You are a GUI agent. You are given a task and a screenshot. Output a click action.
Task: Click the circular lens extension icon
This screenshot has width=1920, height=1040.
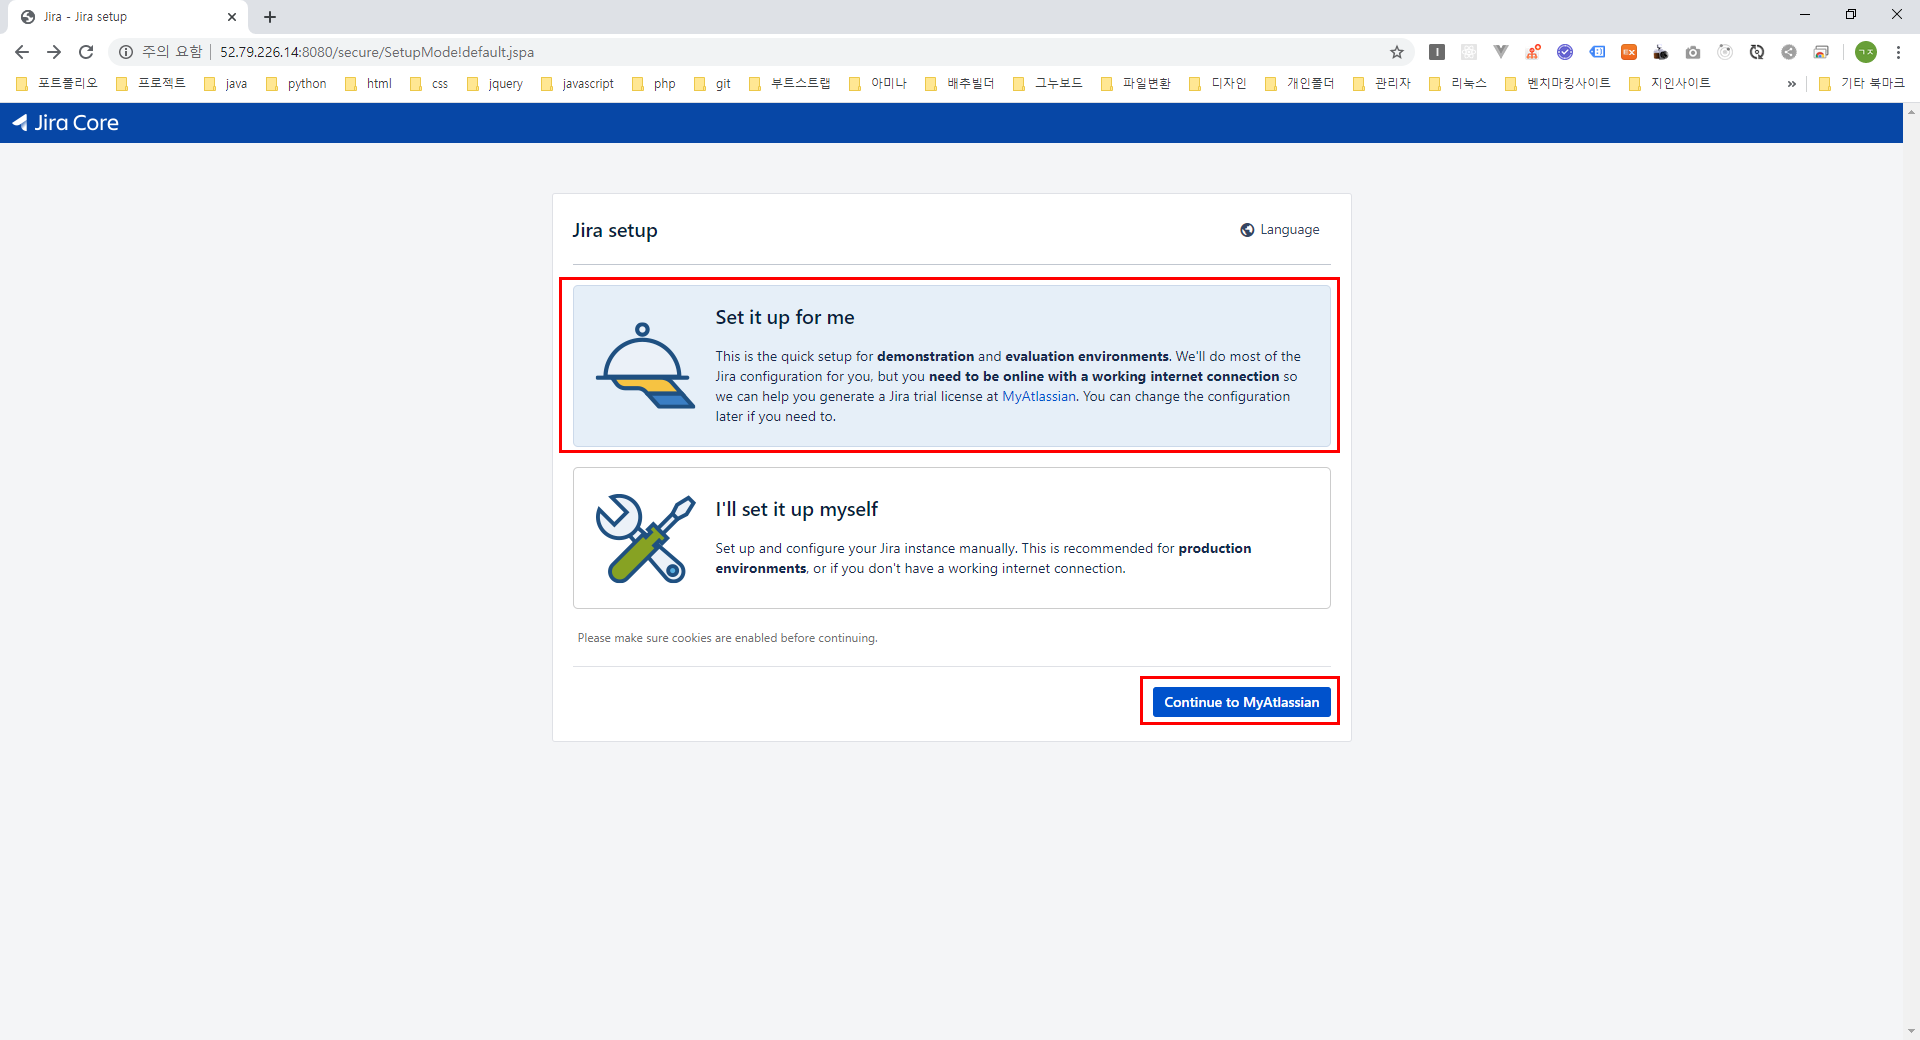1725,52
